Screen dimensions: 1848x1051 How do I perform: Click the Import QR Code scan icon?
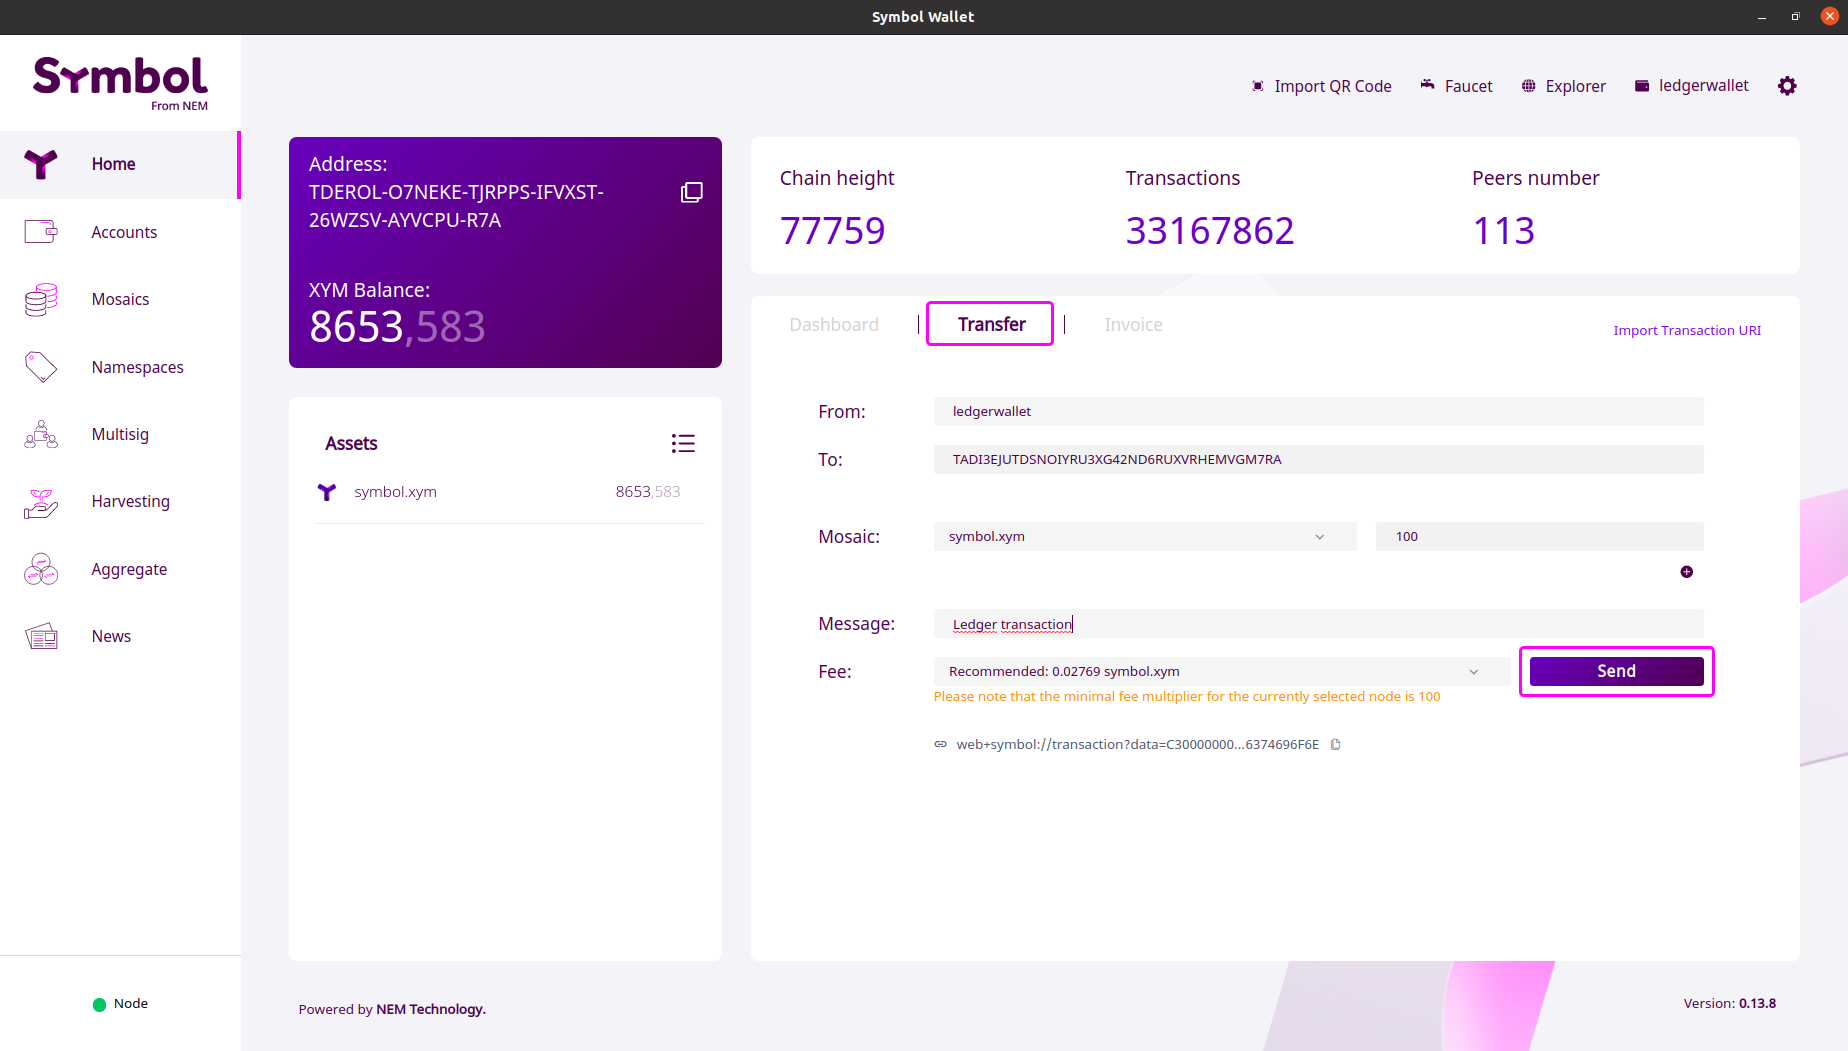[1258, 86]
